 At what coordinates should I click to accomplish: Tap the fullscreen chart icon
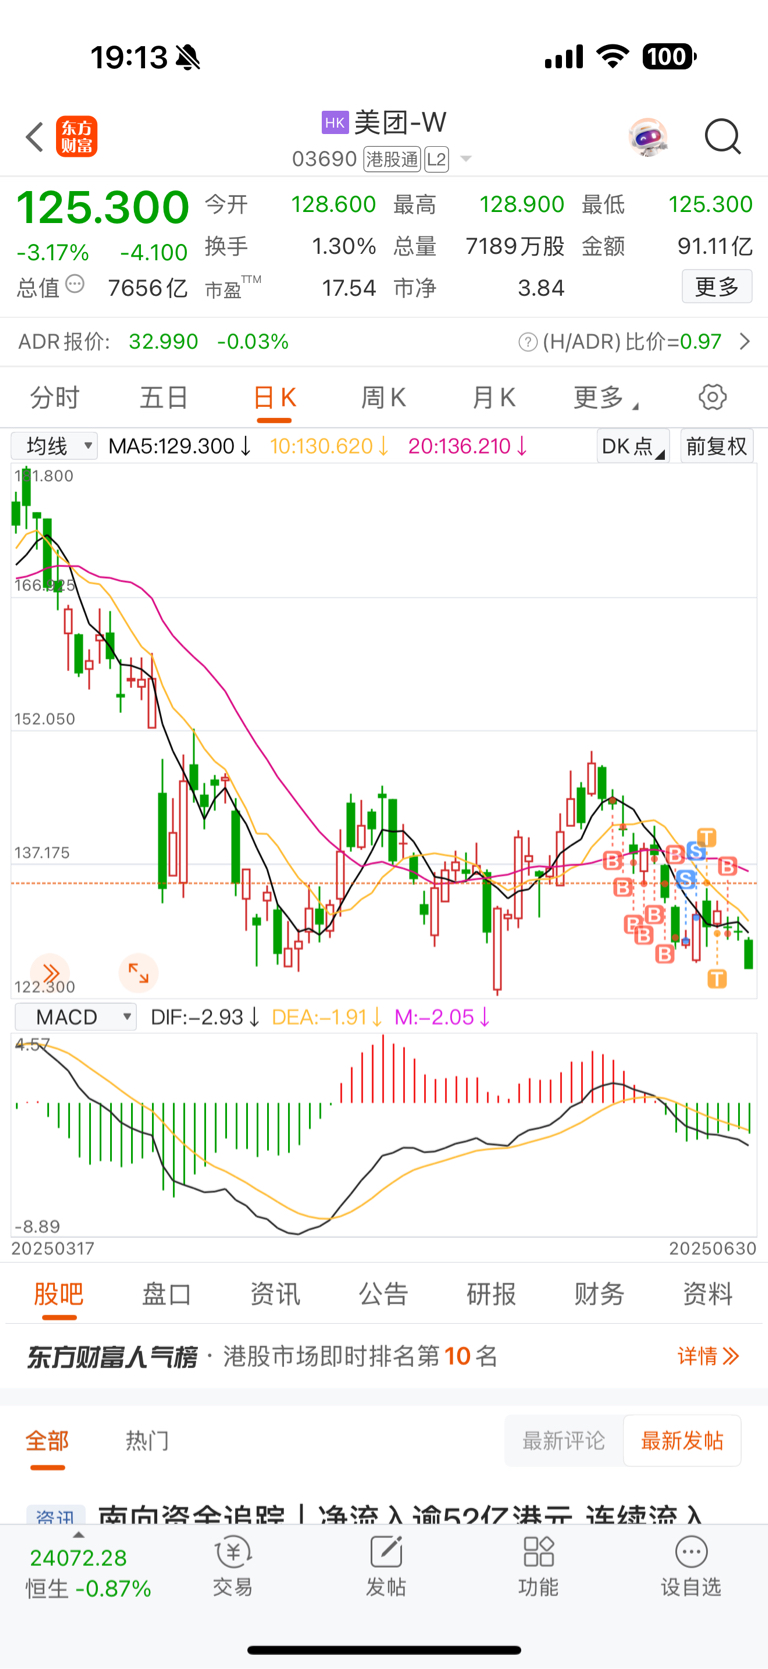click(138, 972)
